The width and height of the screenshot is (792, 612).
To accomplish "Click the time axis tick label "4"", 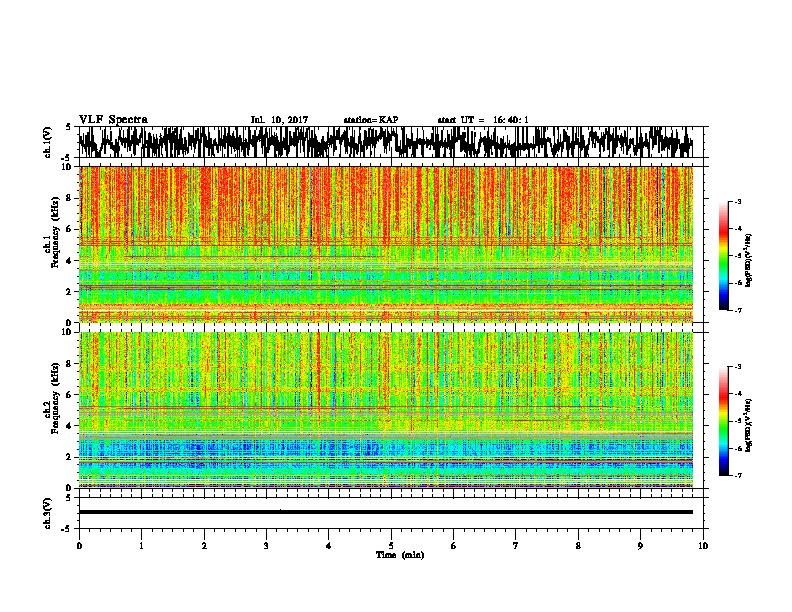I will 329,546.
